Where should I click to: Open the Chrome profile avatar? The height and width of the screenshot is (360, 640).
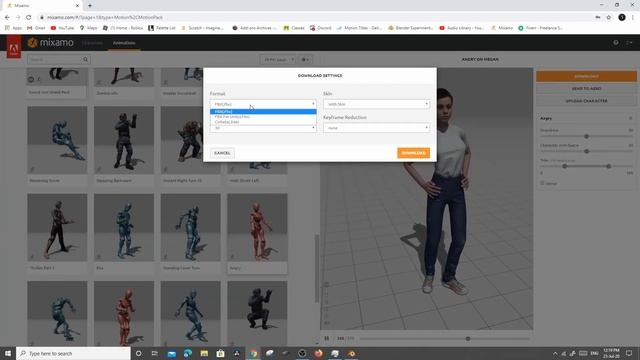(x=622, y=17)
